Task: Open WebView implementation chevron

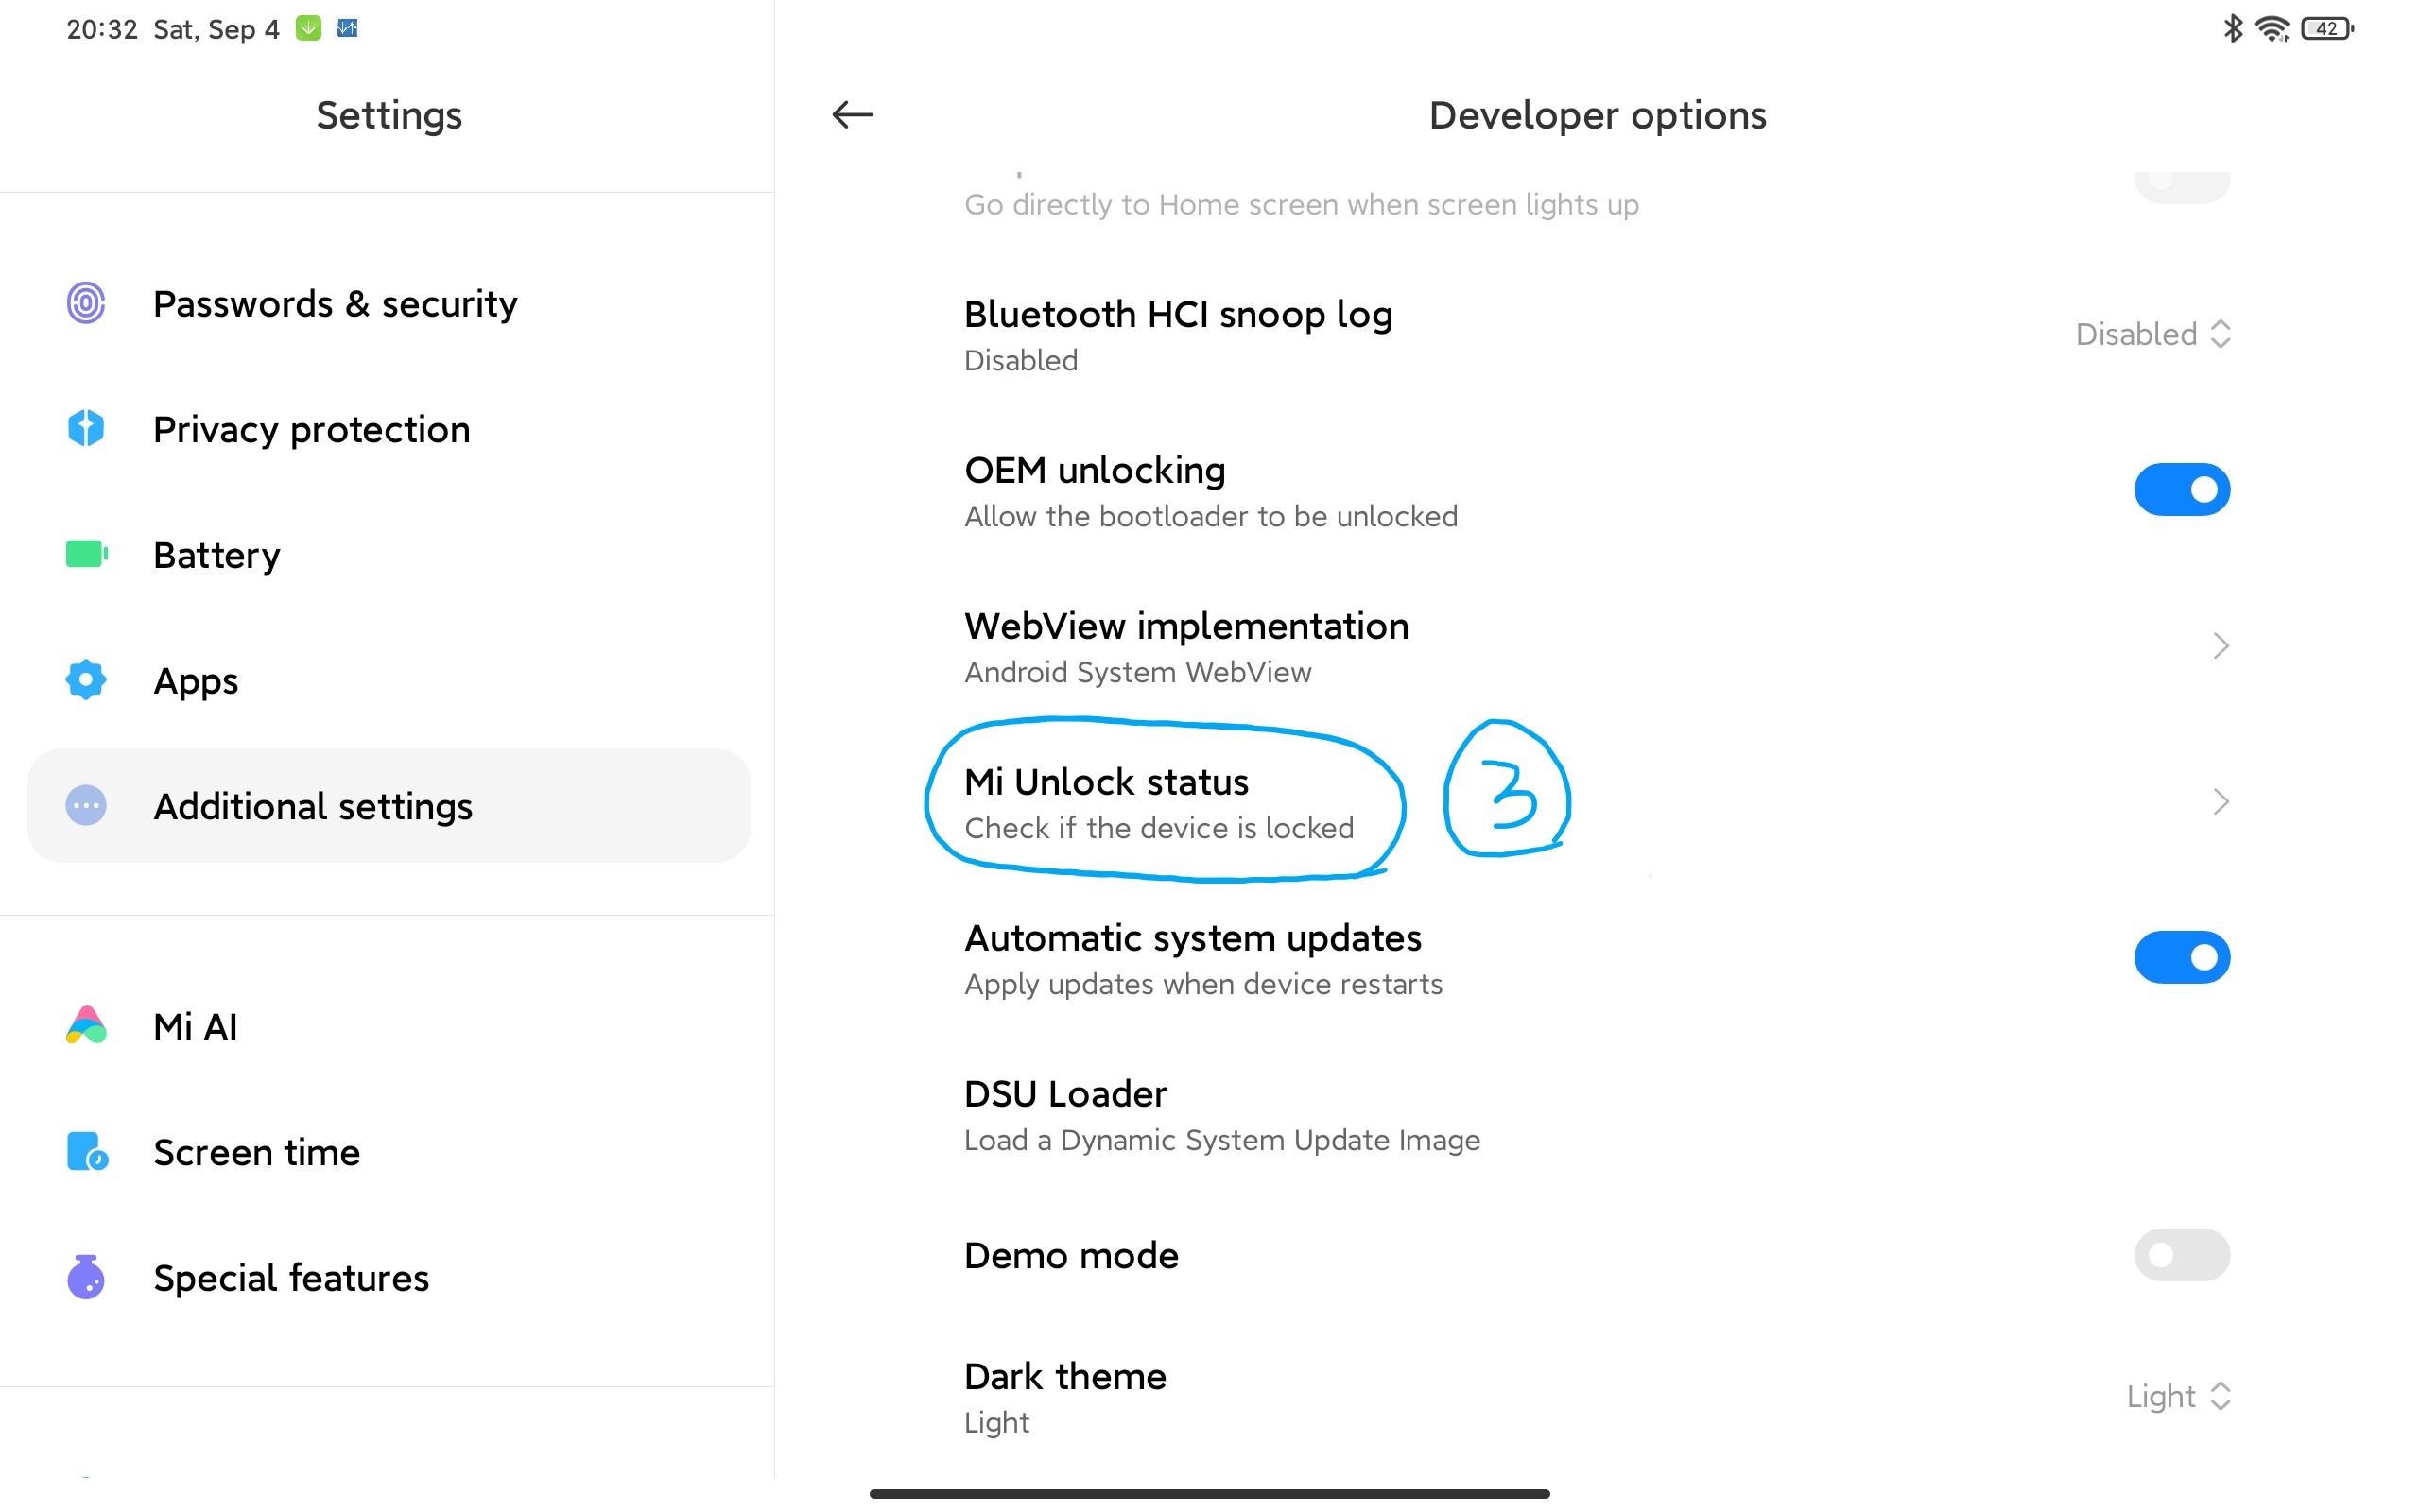Action: (x=2219, y=646)
